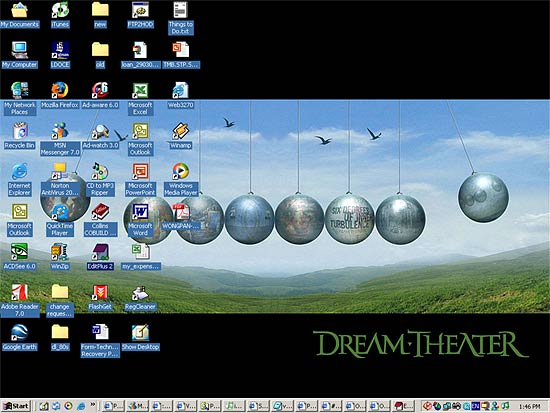
Task: Switch to the MSN Messenger taskbar button
Action: 138,406
